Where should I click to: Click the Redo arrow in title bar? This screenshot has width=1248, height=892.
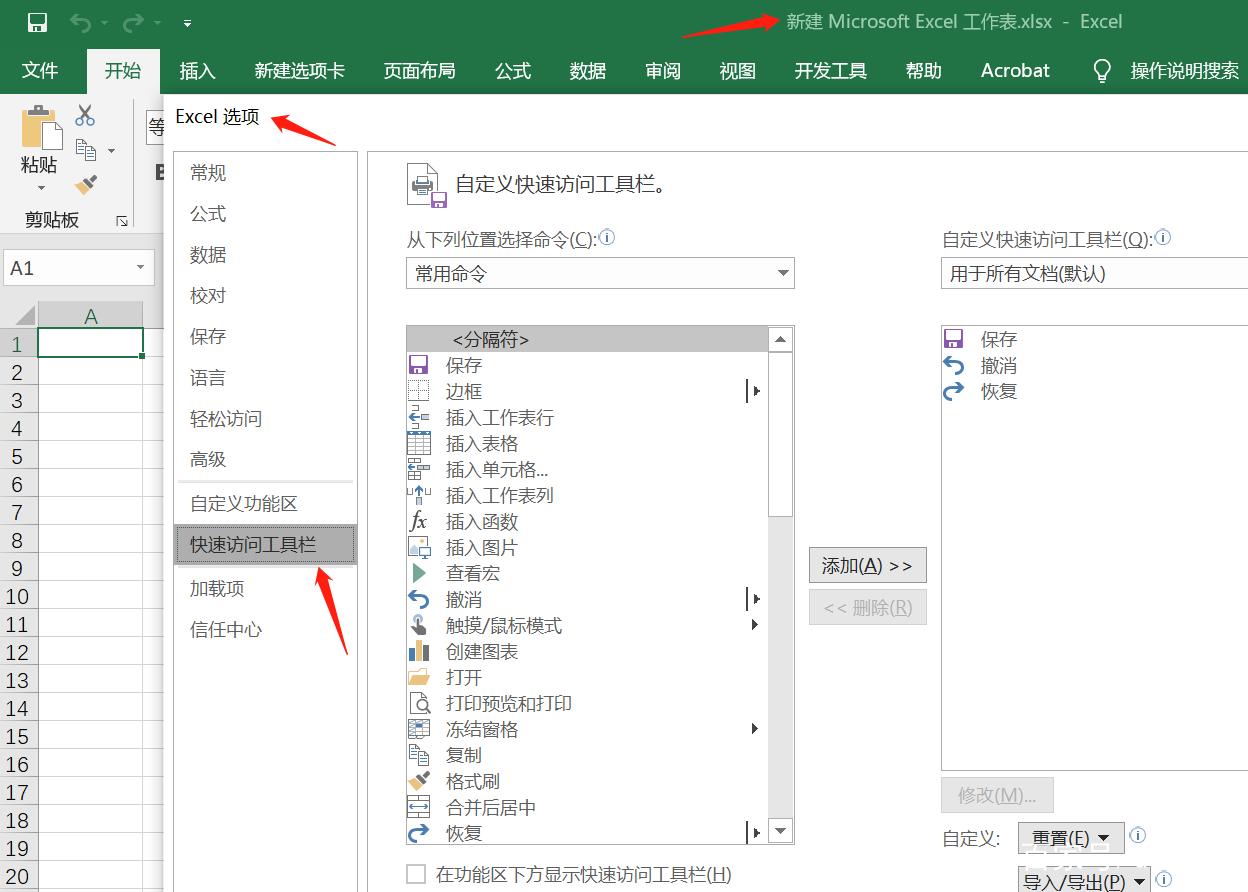pos(132,22)
